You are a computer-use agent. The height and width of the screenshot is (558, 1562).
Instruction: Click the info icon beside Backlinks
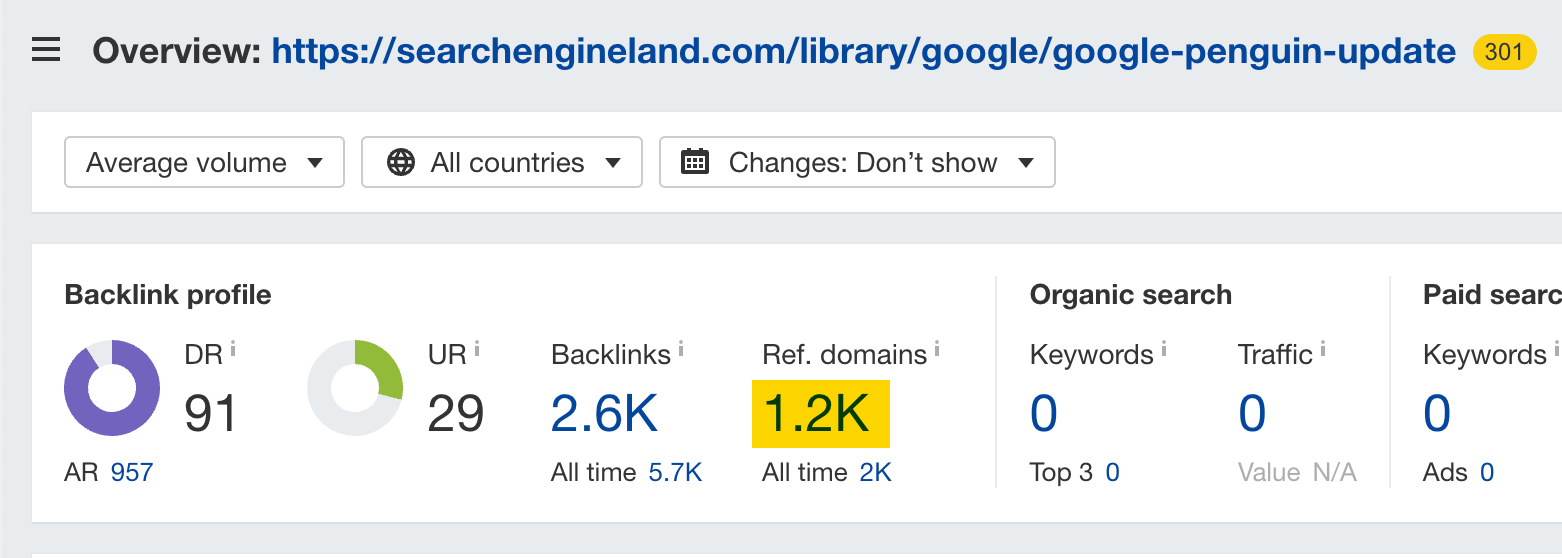coord(681,349)
